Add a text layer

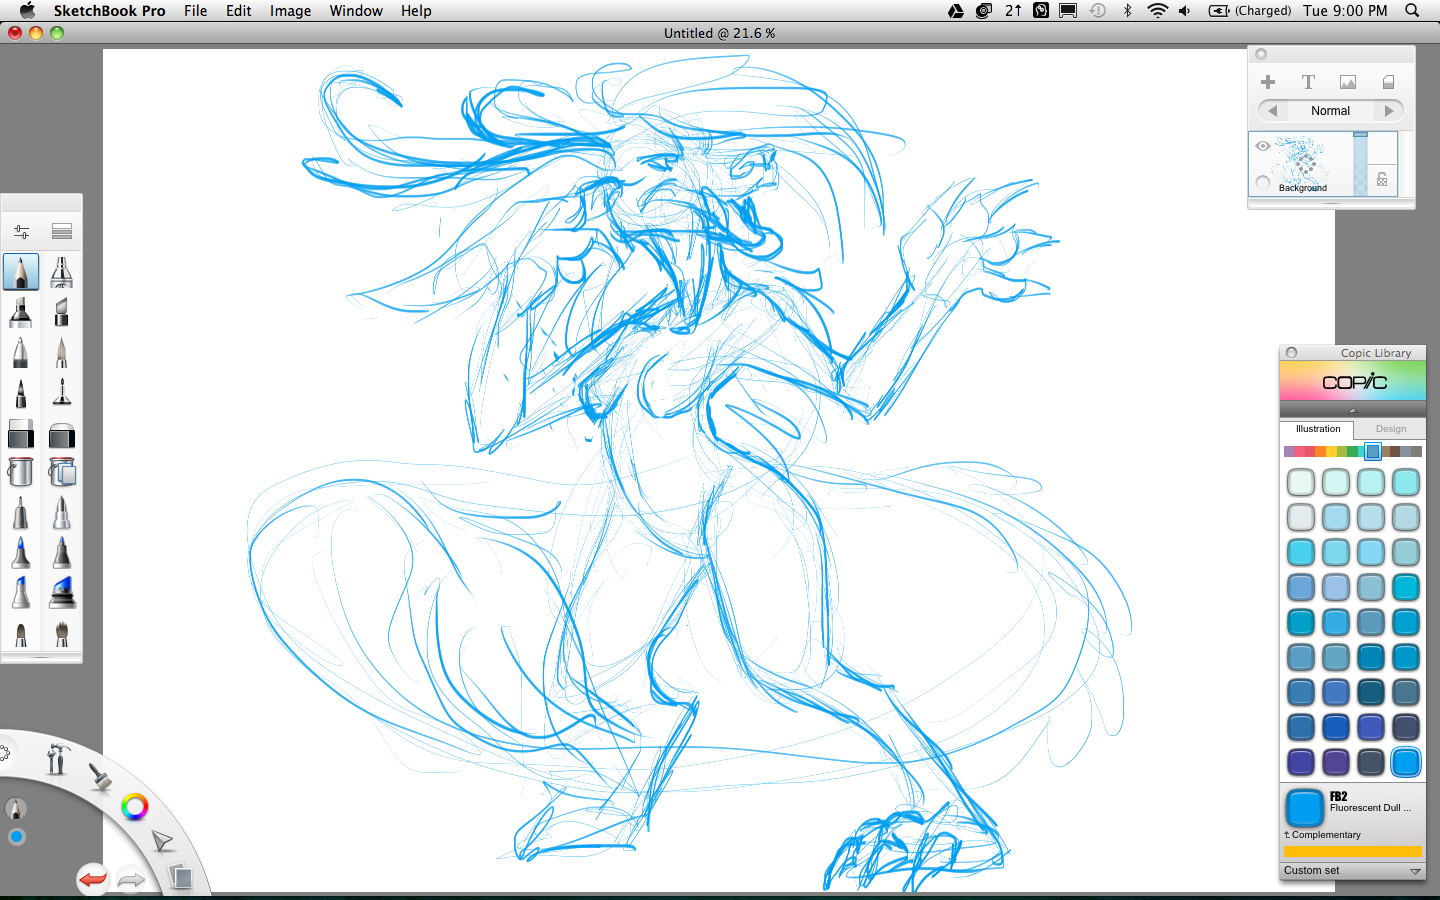(1308, 82)
